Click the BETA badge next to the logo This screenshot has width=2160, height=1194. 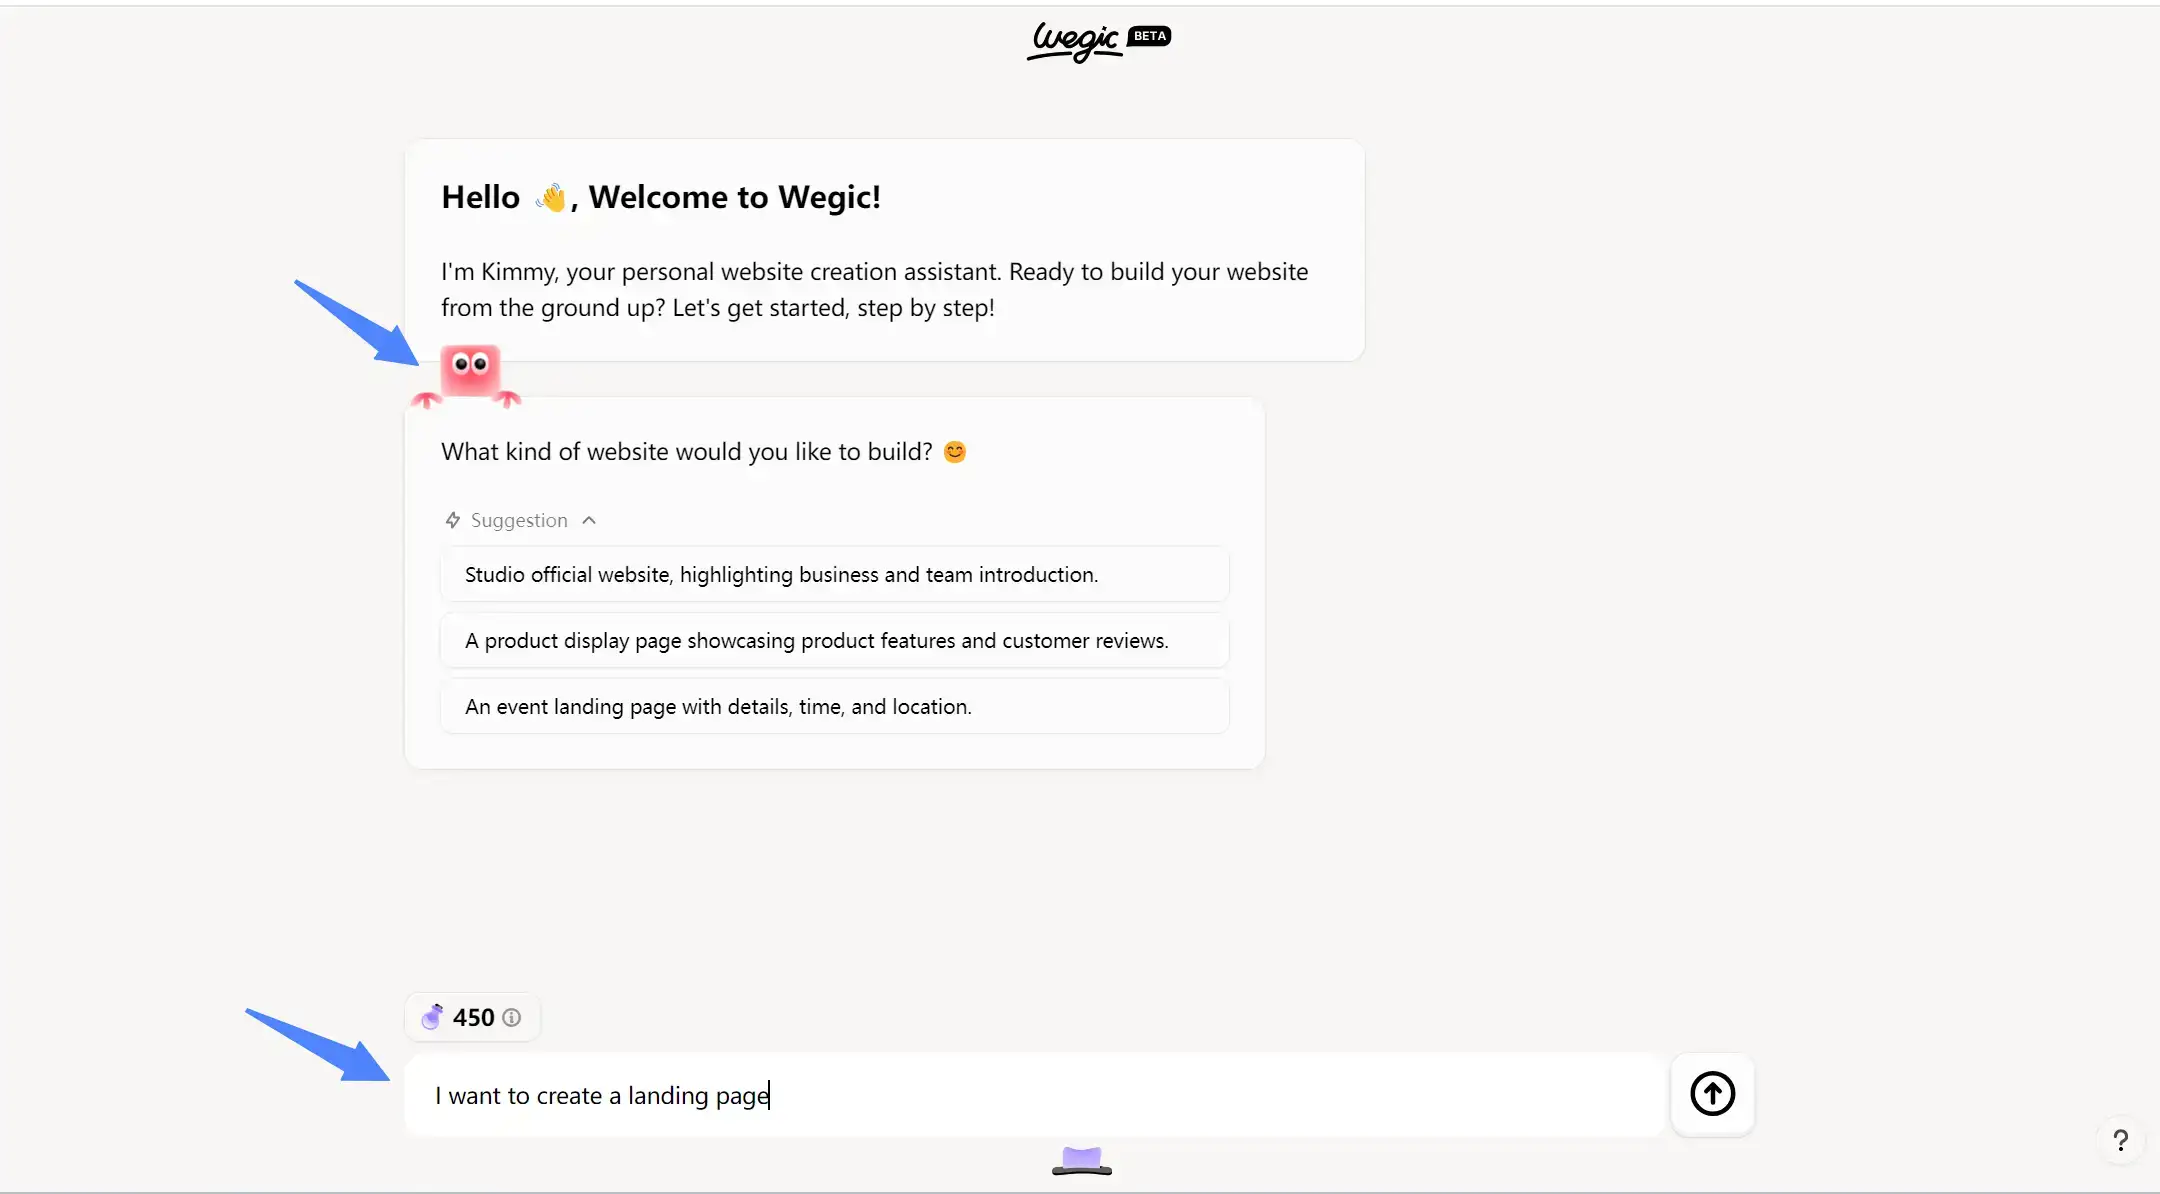coord(1149,36)
